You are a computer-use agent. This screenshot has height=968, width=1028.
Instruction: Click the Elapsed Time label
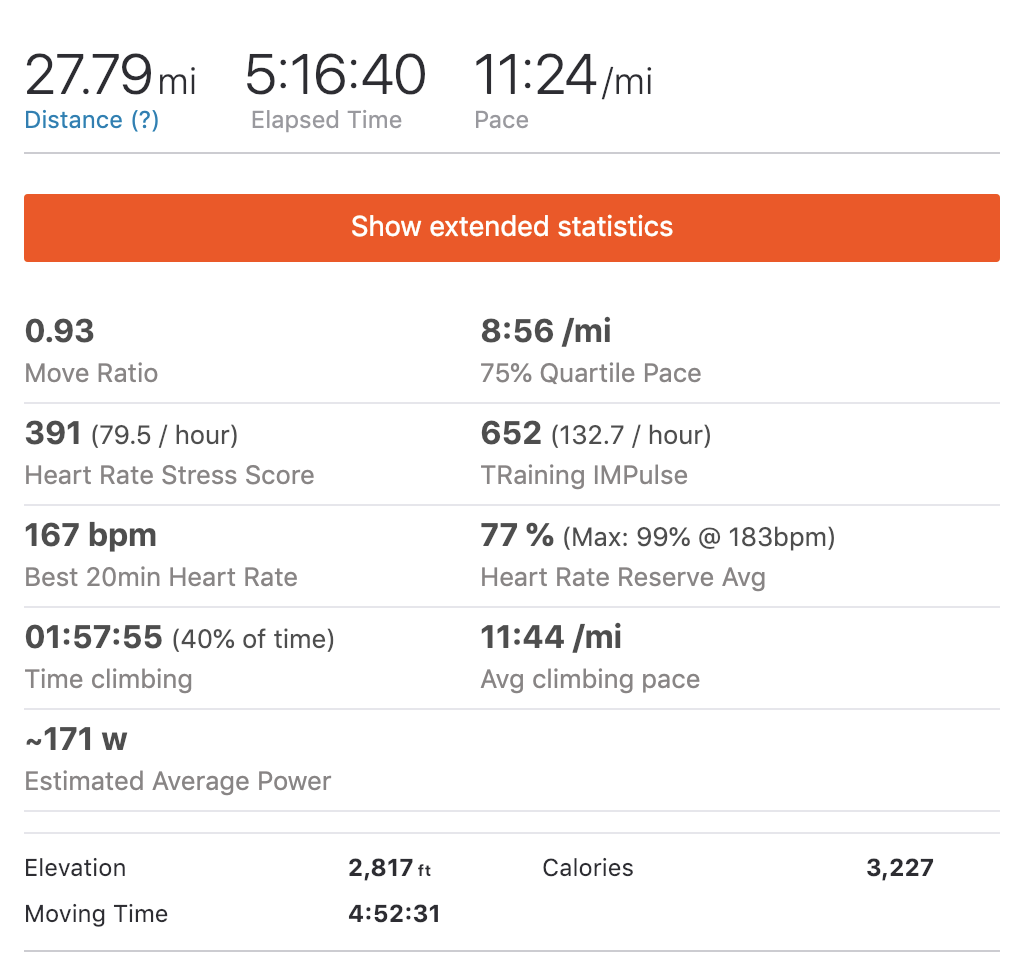pos(326,120)
